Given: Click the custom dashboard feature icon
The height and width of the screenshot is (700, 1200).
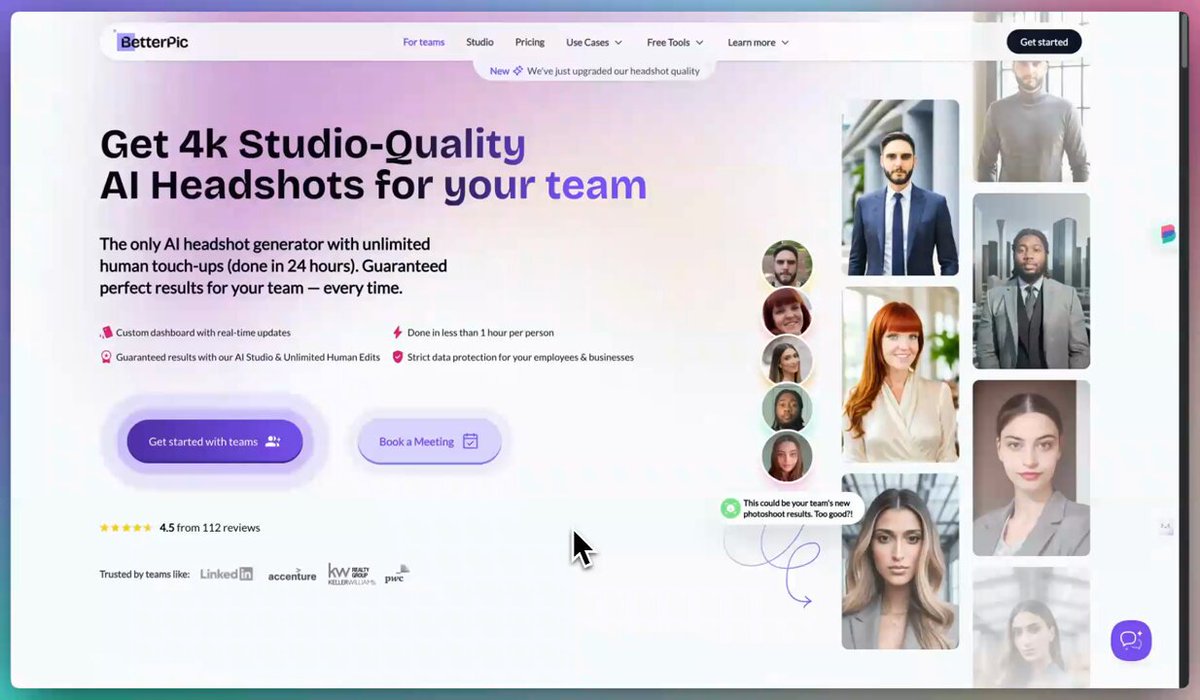Looking at the screenshot, I should [106, 332].
